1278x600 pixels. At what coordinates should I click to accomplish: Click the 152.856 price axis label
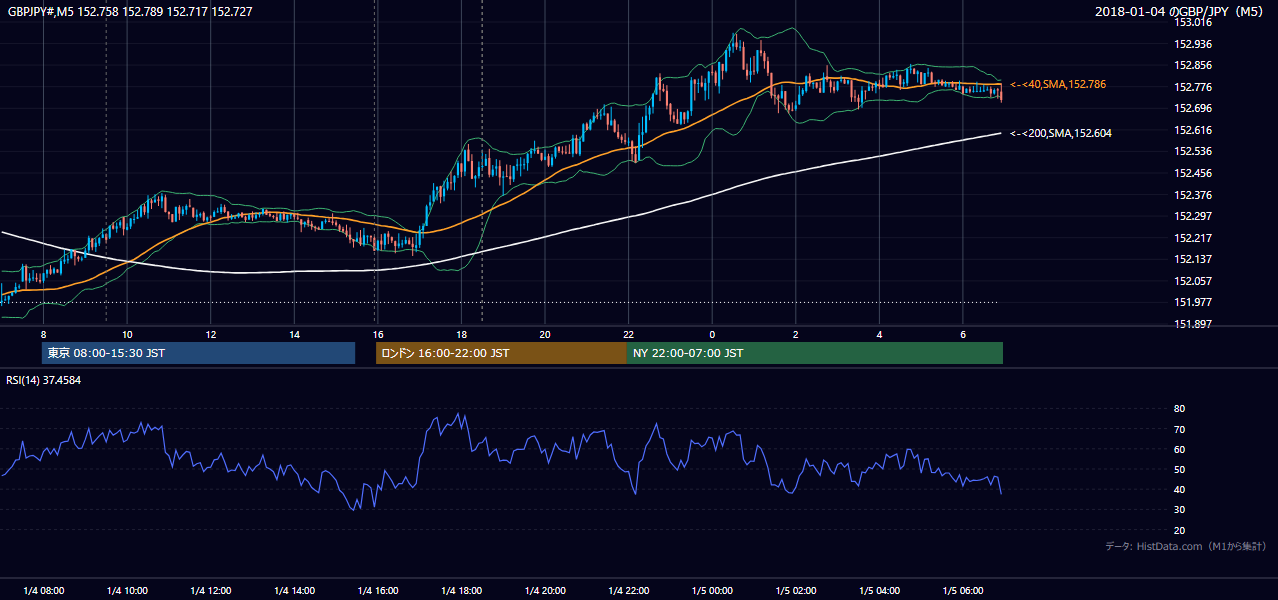1194,65
